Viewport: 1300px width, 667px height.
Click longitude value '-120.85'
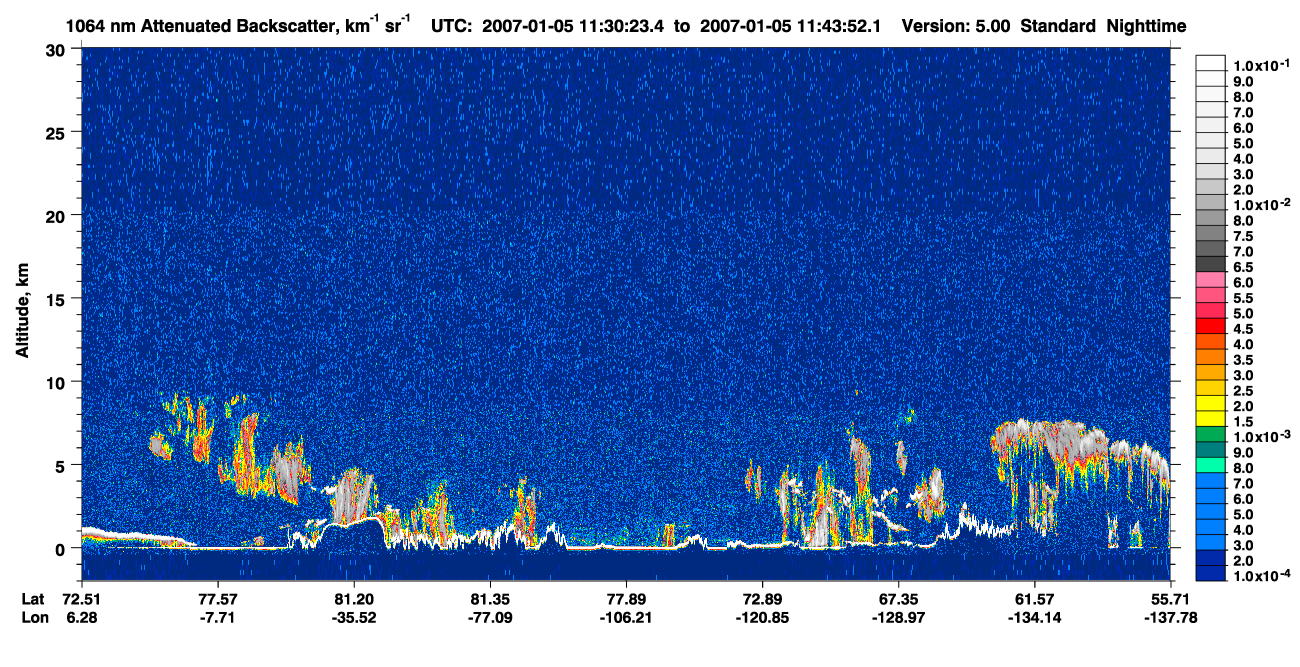(x=762, y=618)
